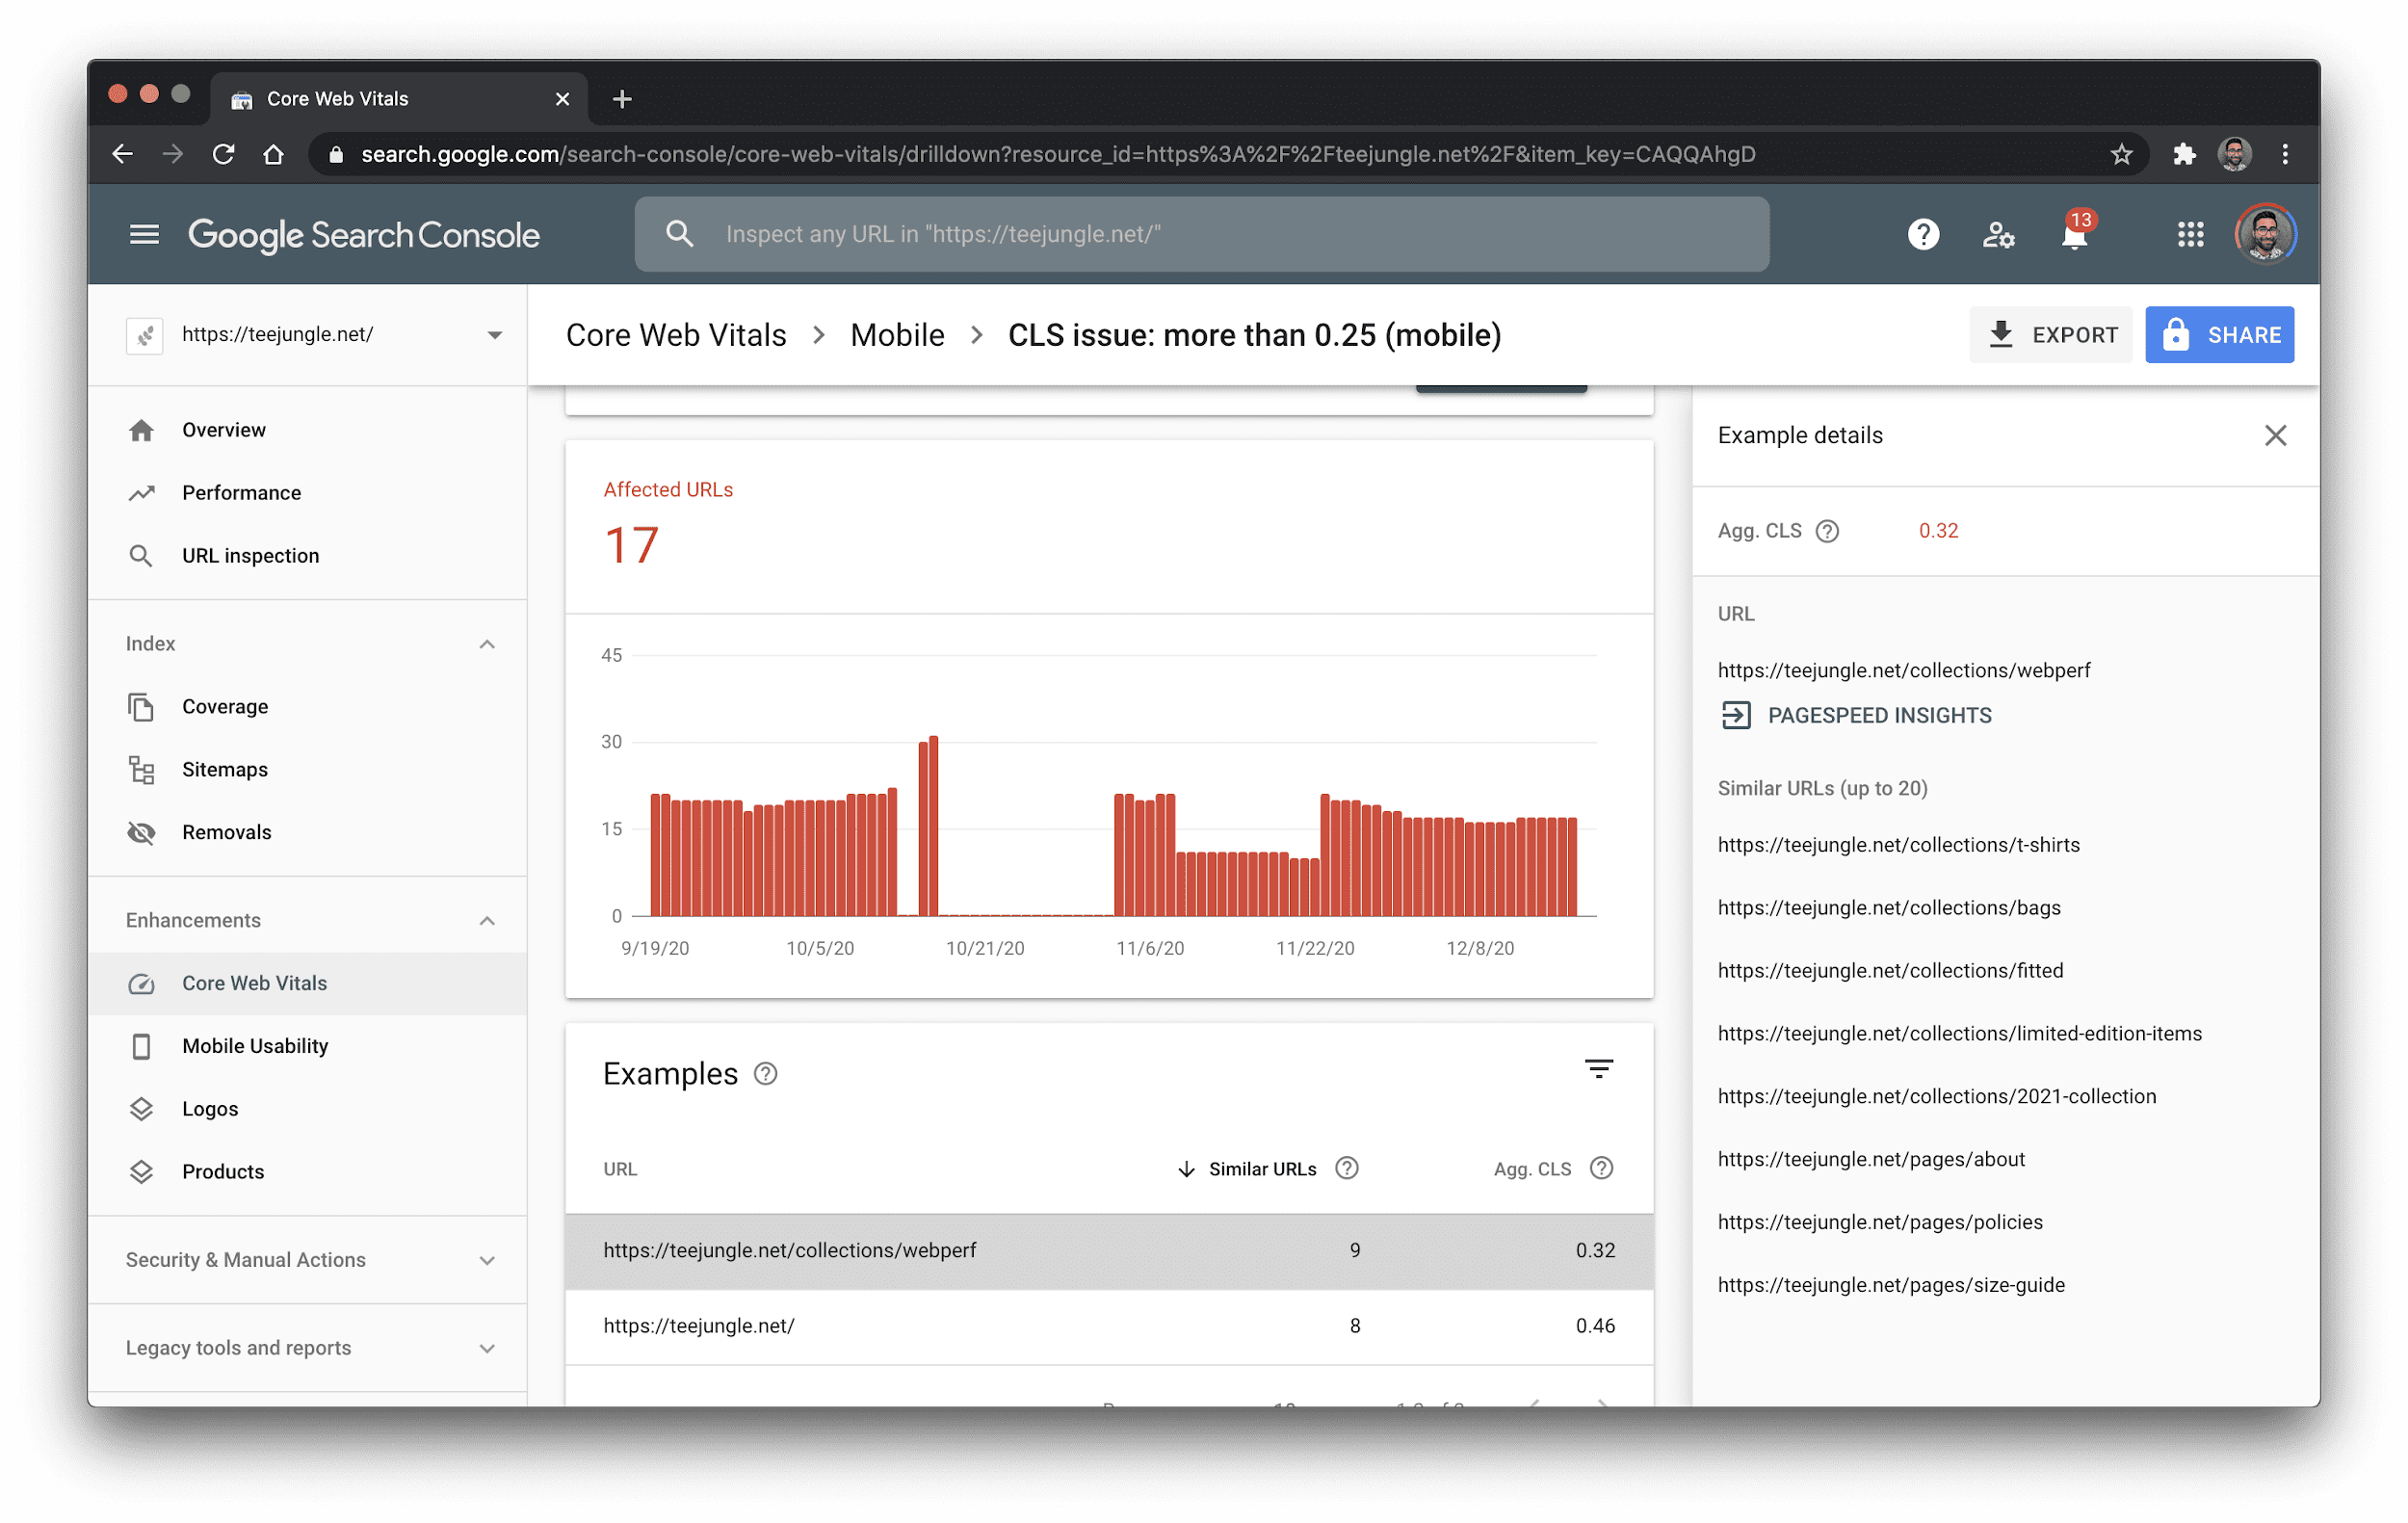The image size is (2408, 1523).
Task: Click the filter icon next to Examples
Action: (1598, 1070)
